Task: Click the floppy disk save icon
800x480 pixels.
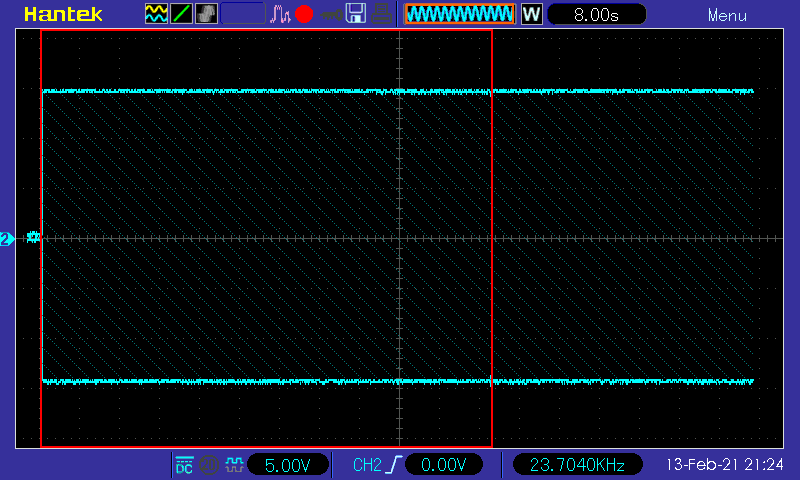Action: tap(356, 14)
